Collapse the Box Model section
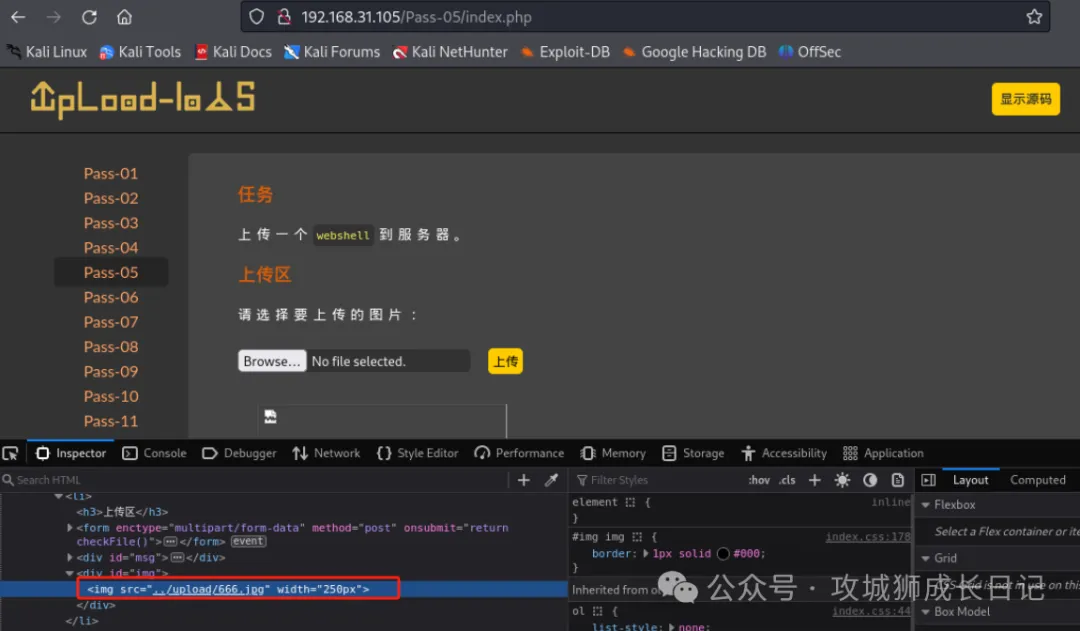 926,612
